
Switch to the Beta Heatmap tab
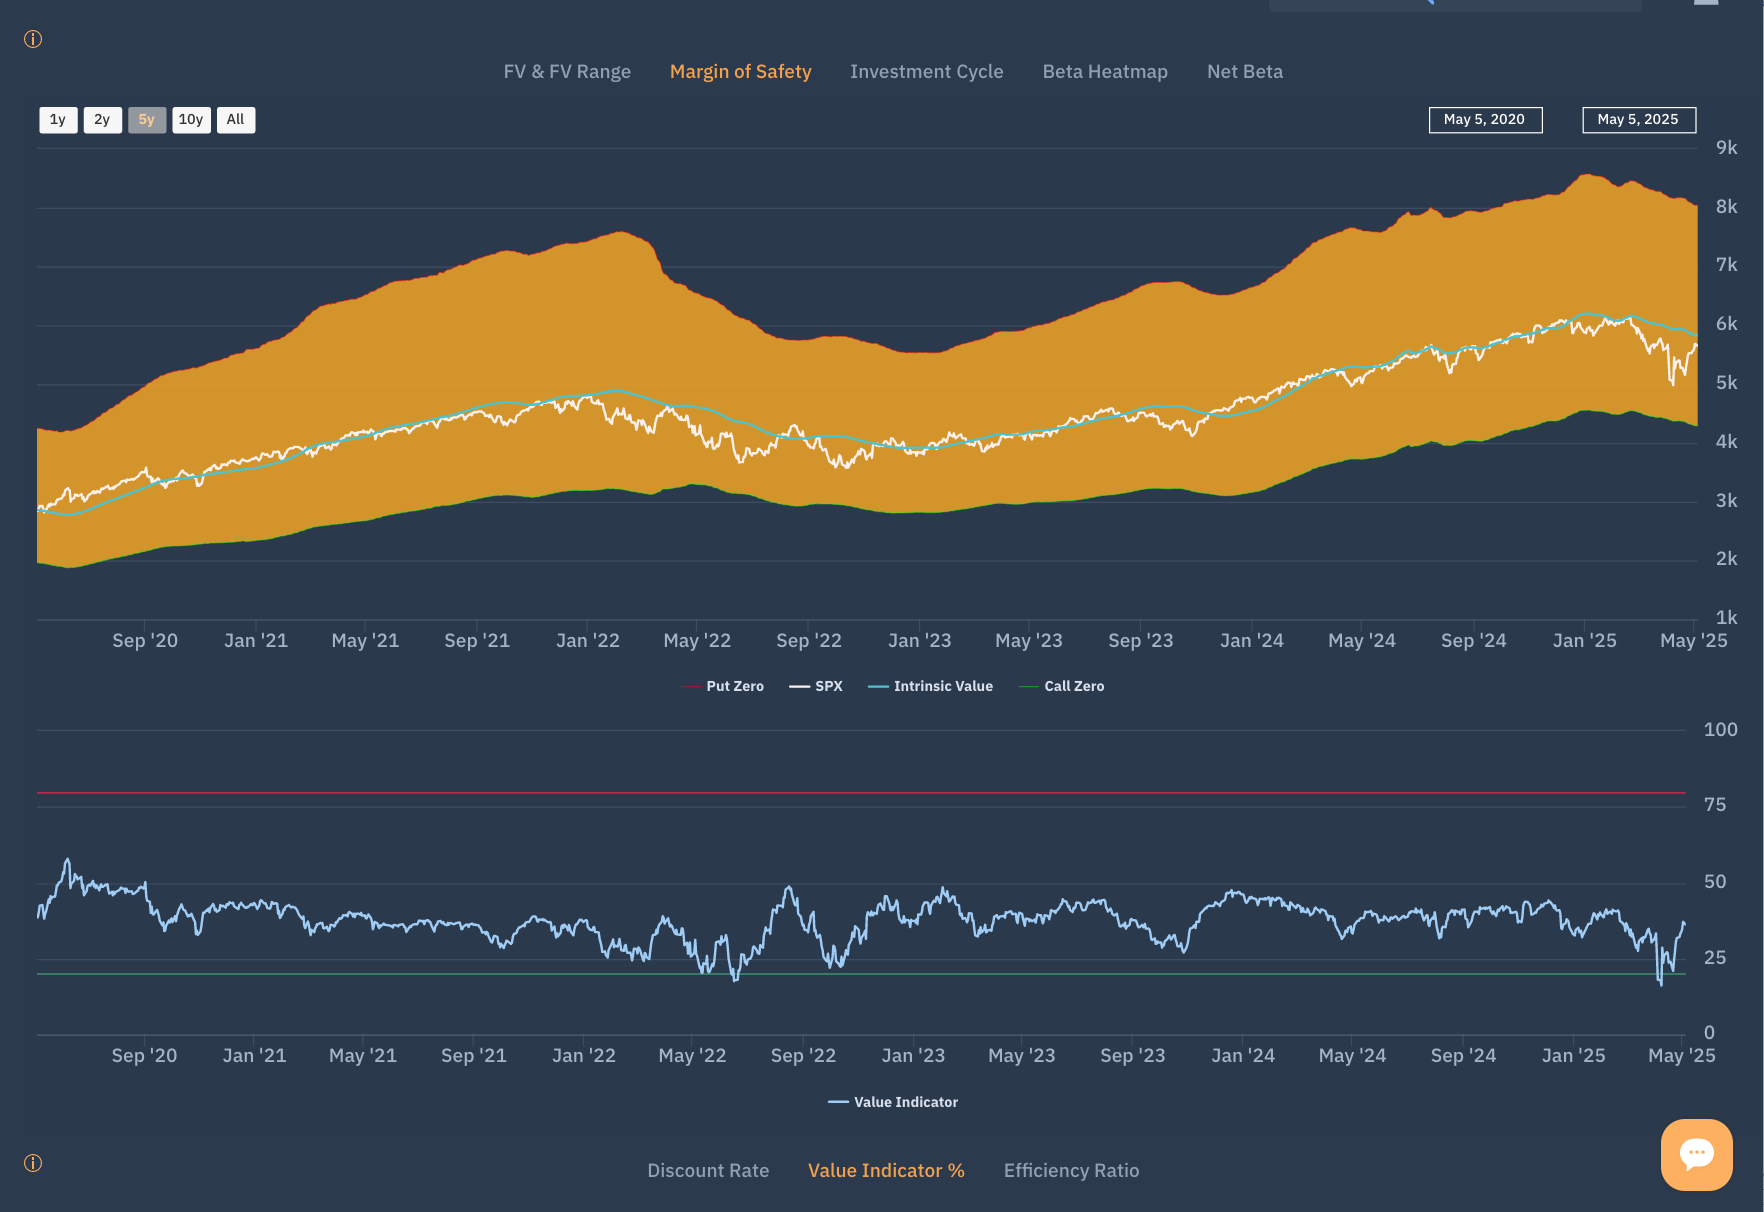tap(1105, 72)
